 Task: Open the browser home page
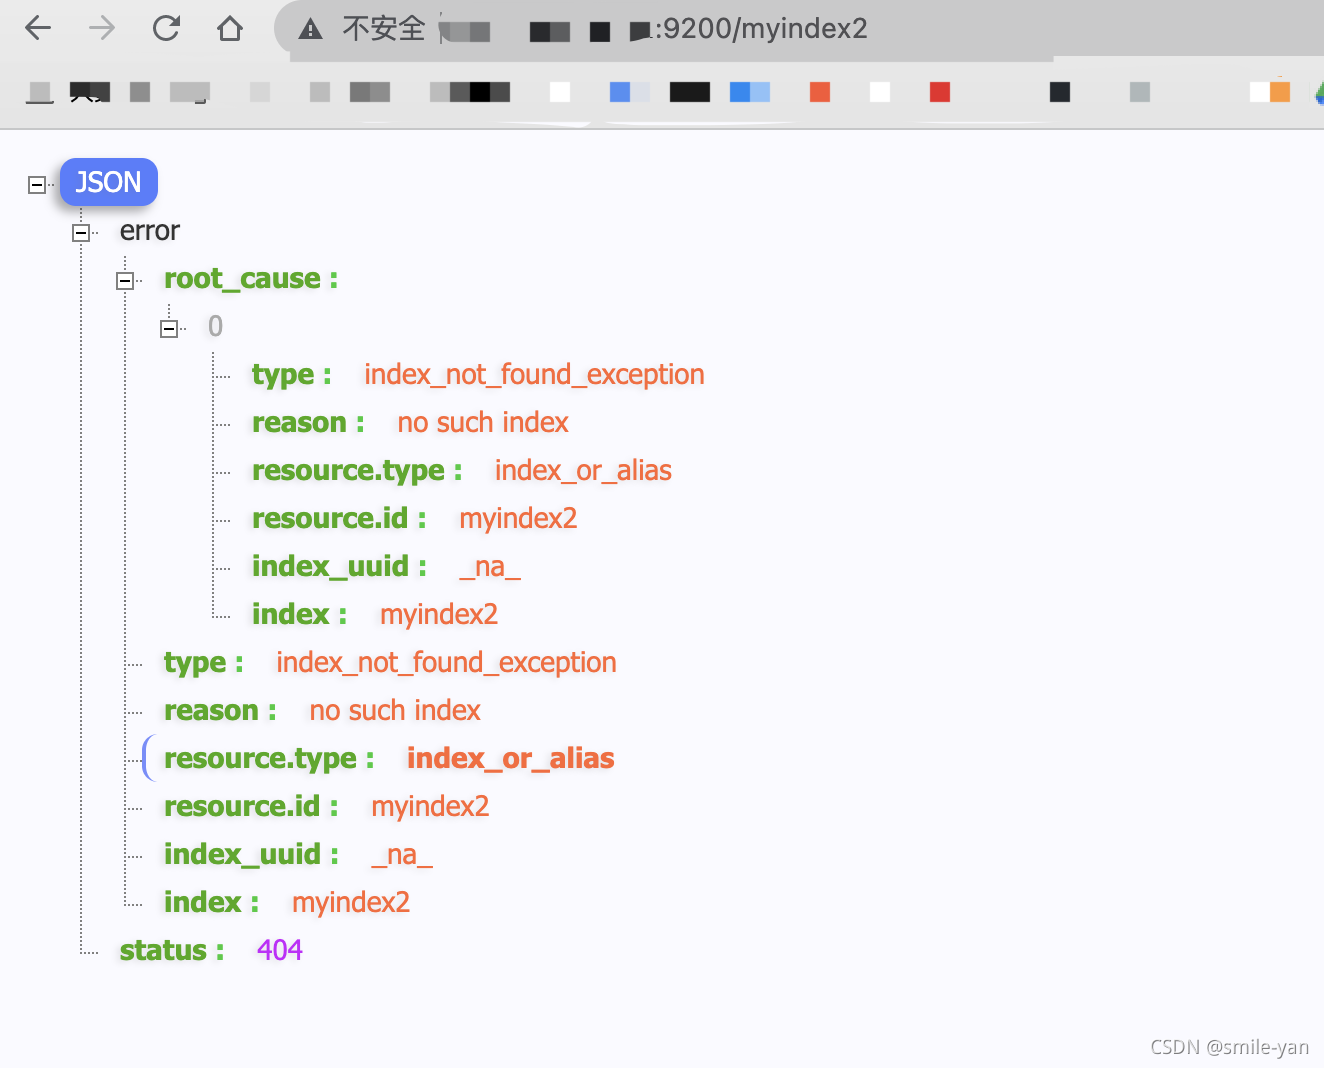tap(230, 28)
